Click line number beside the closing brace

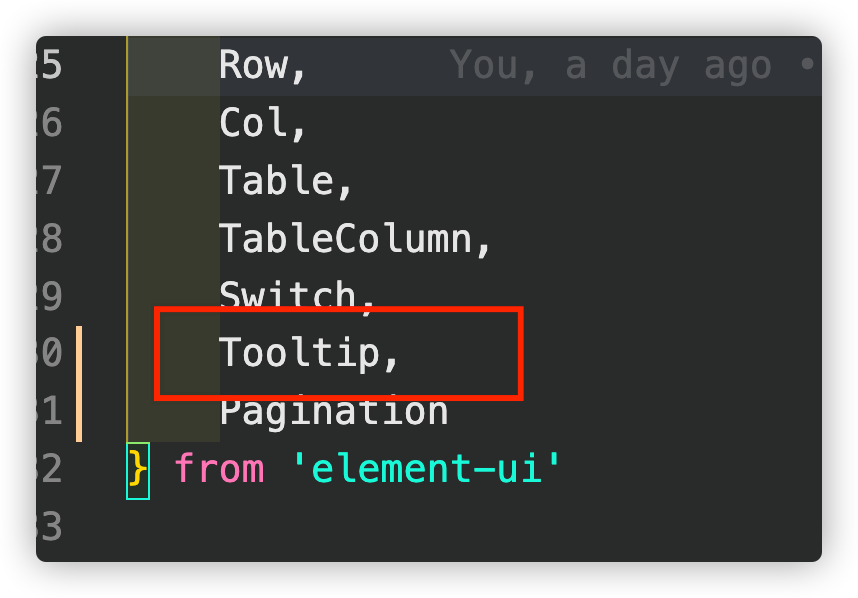(50, 469)
